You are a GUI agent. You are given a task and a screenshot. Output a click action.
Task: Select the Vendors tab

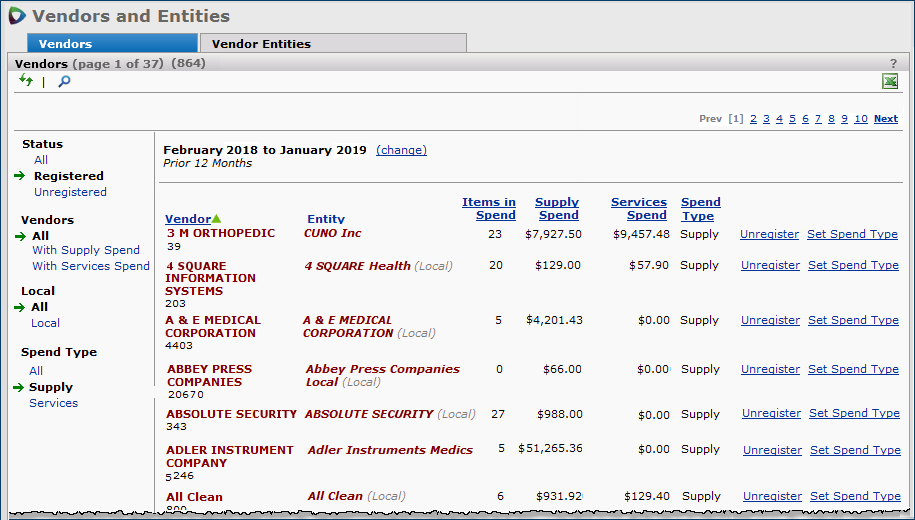click(65, 44)
